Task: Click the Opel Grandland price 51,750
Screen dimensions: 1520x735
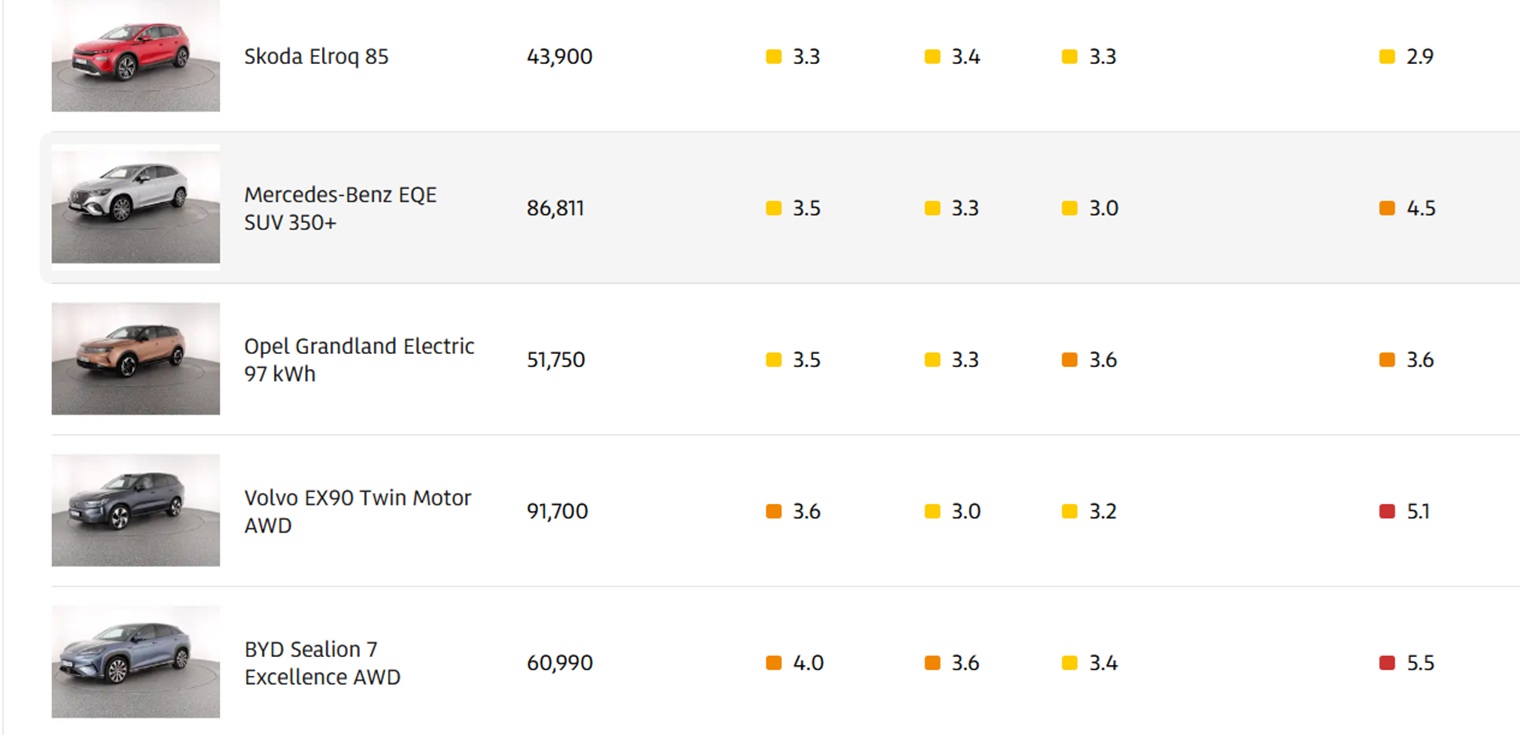Action: (555, 360)
